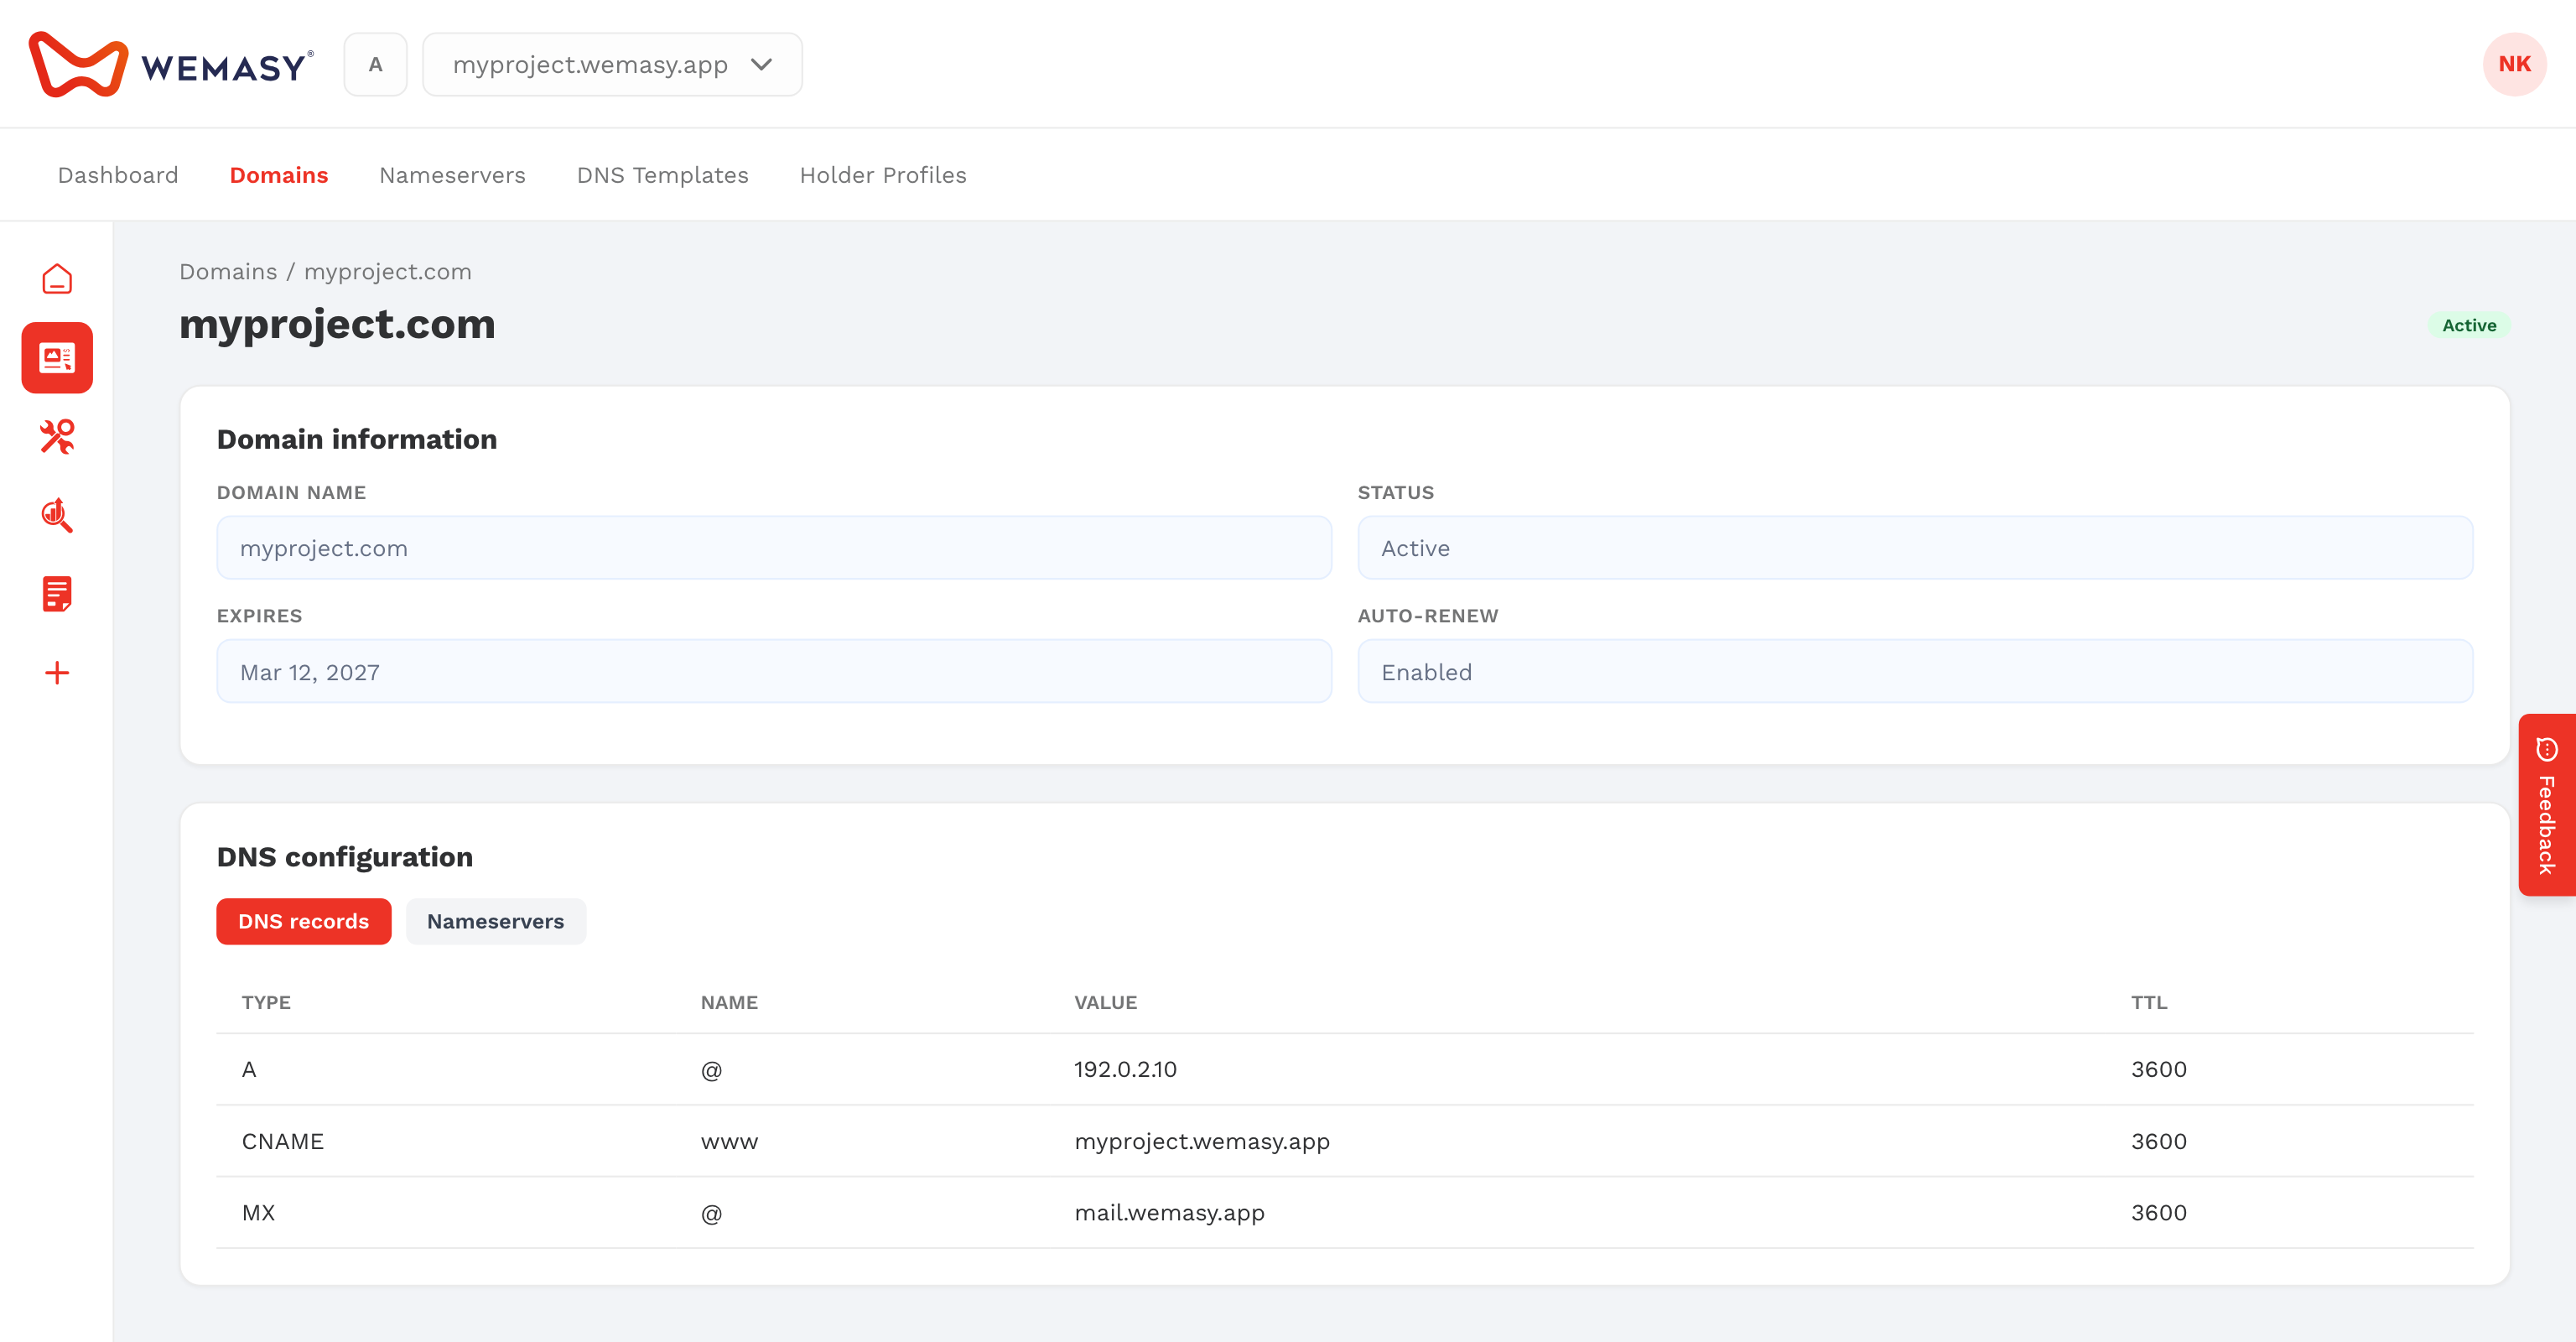Open the wrench tools icon in the sidebar

point(57,436)
